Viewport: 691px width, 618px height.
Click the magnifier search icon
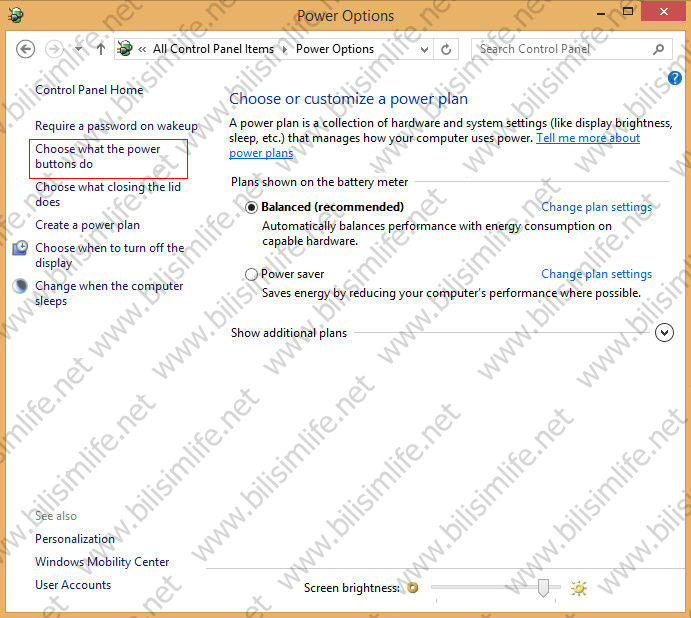point(658,49)
